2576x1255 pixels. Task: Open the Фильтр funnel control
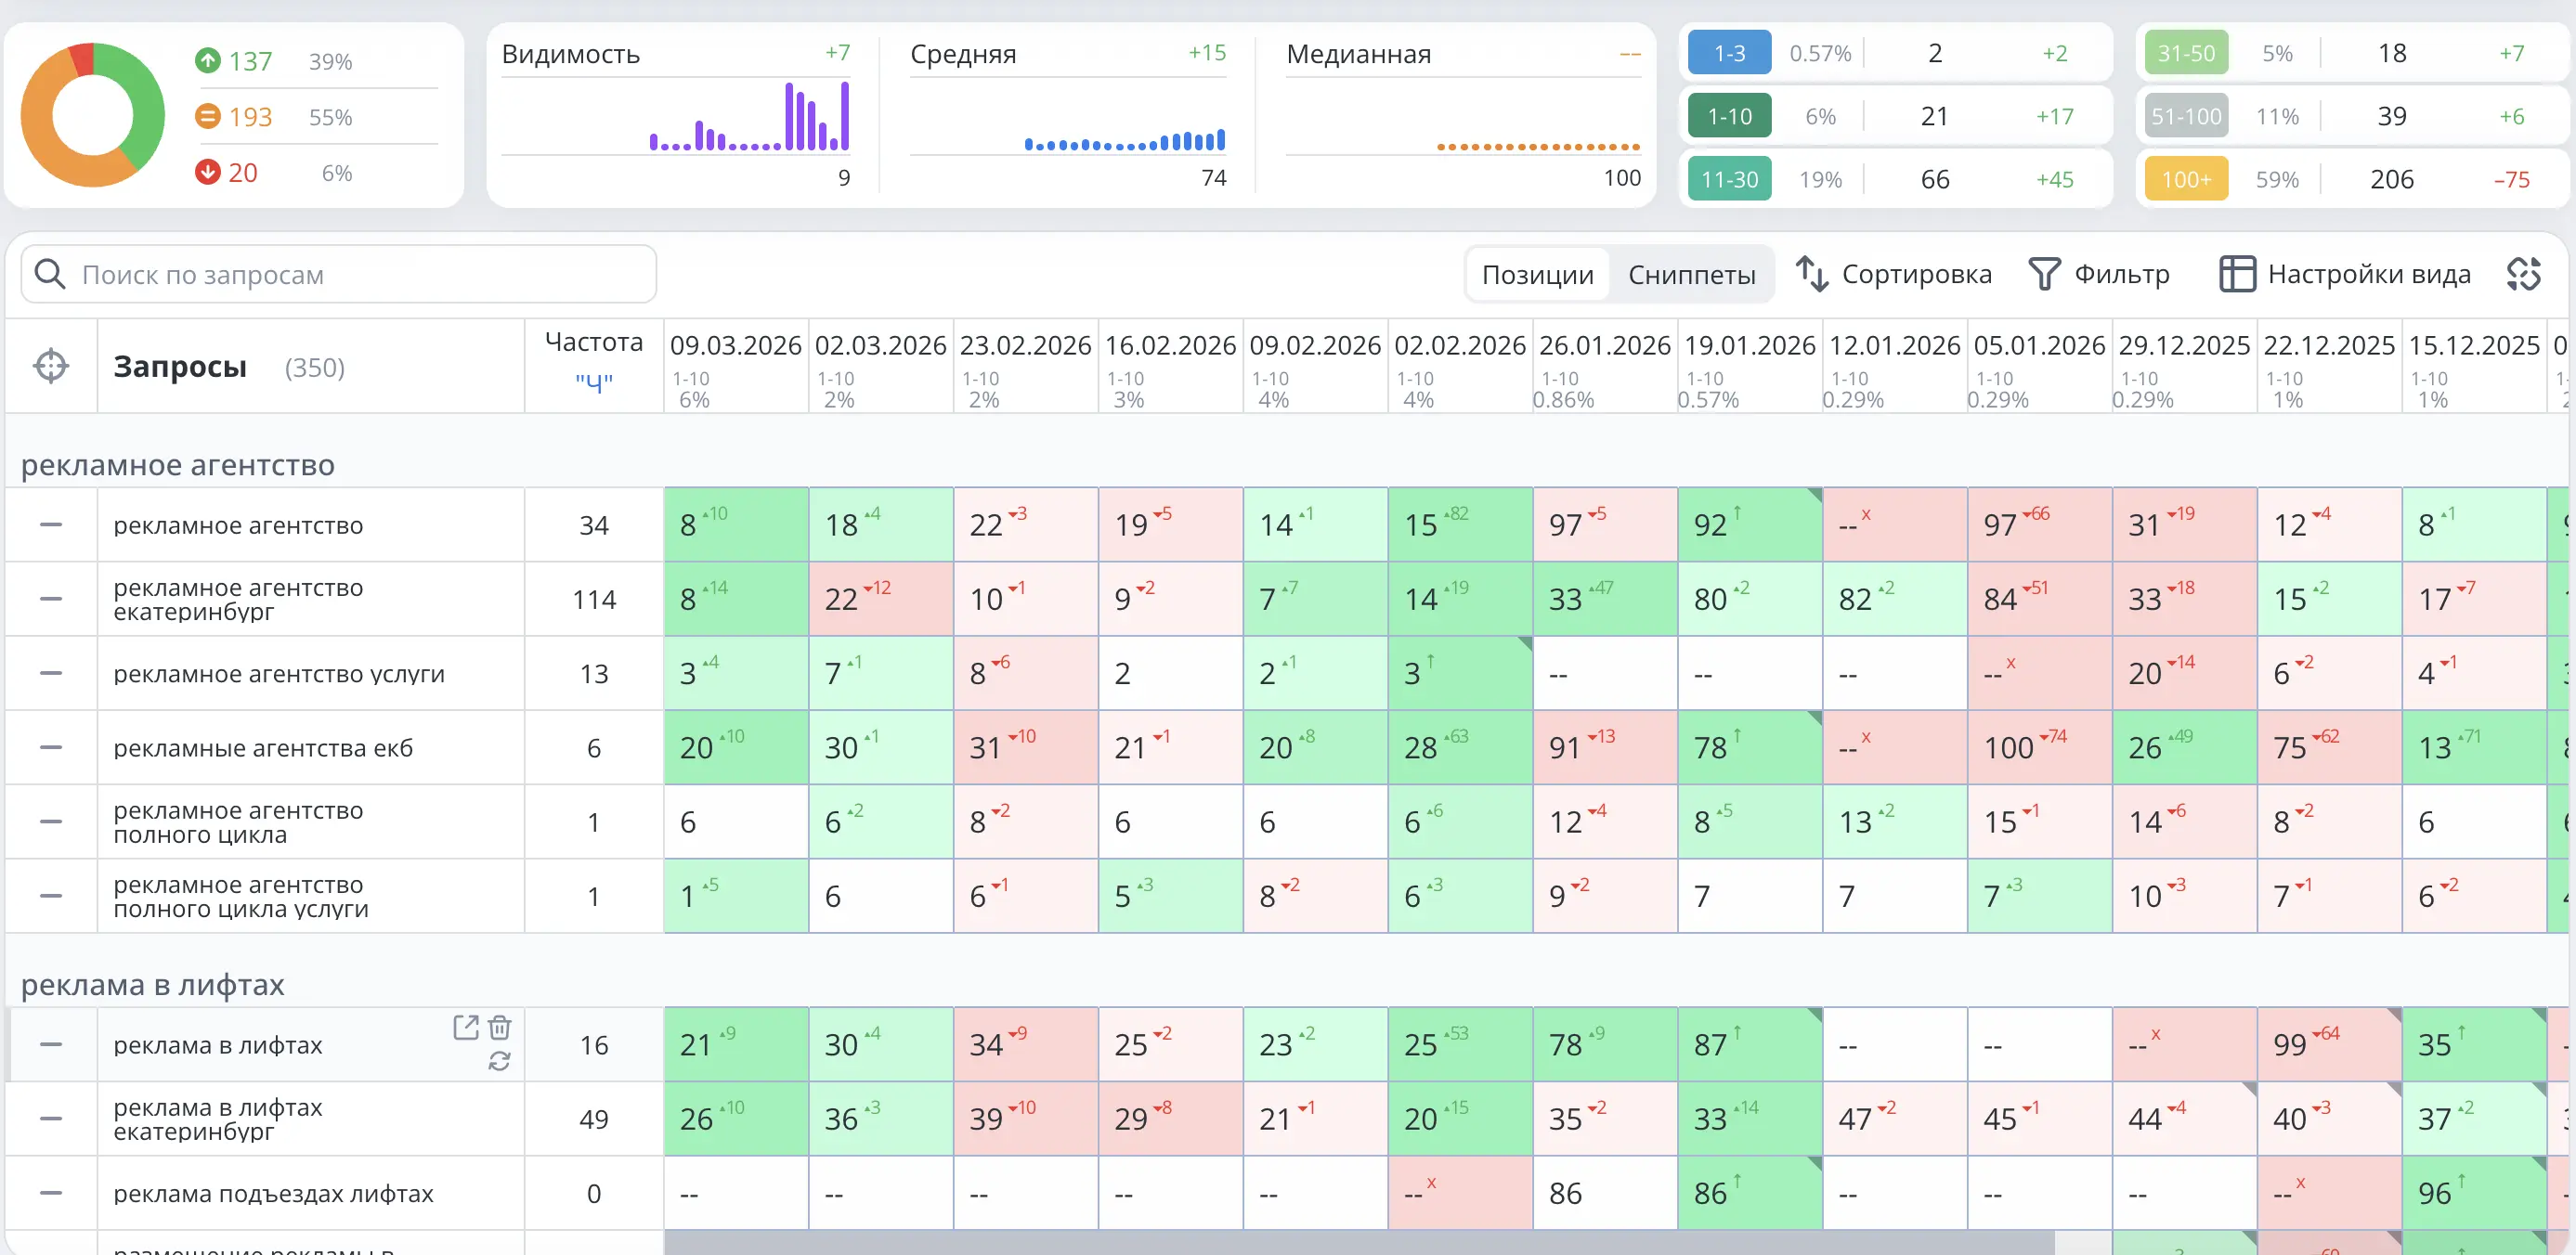click(x=2099, y=274)
